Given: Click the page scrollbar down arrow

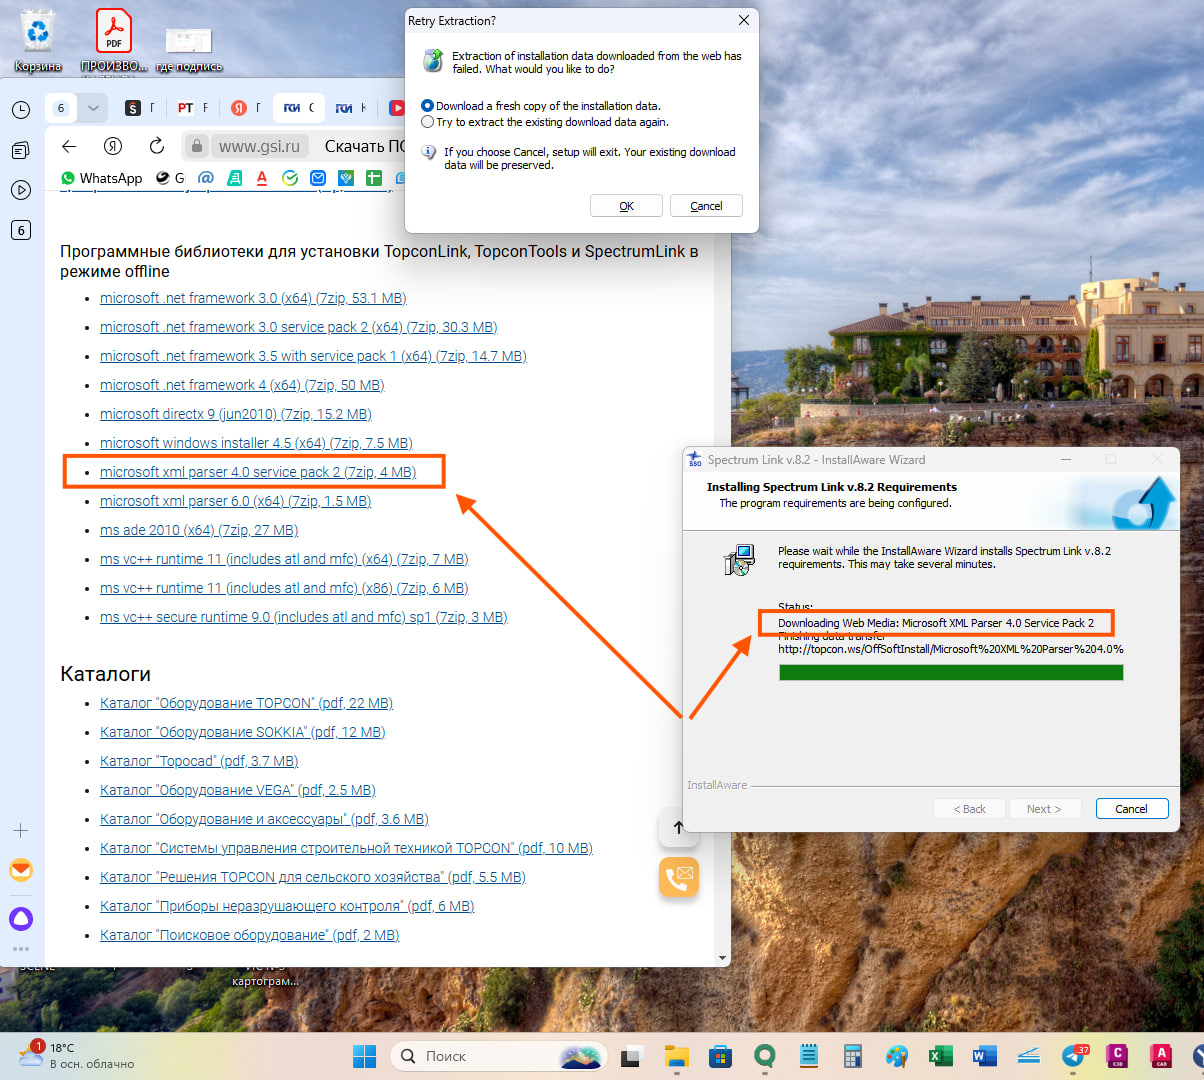Looking at the screenshot, I should pyautogui.click(x=723, y=958).
